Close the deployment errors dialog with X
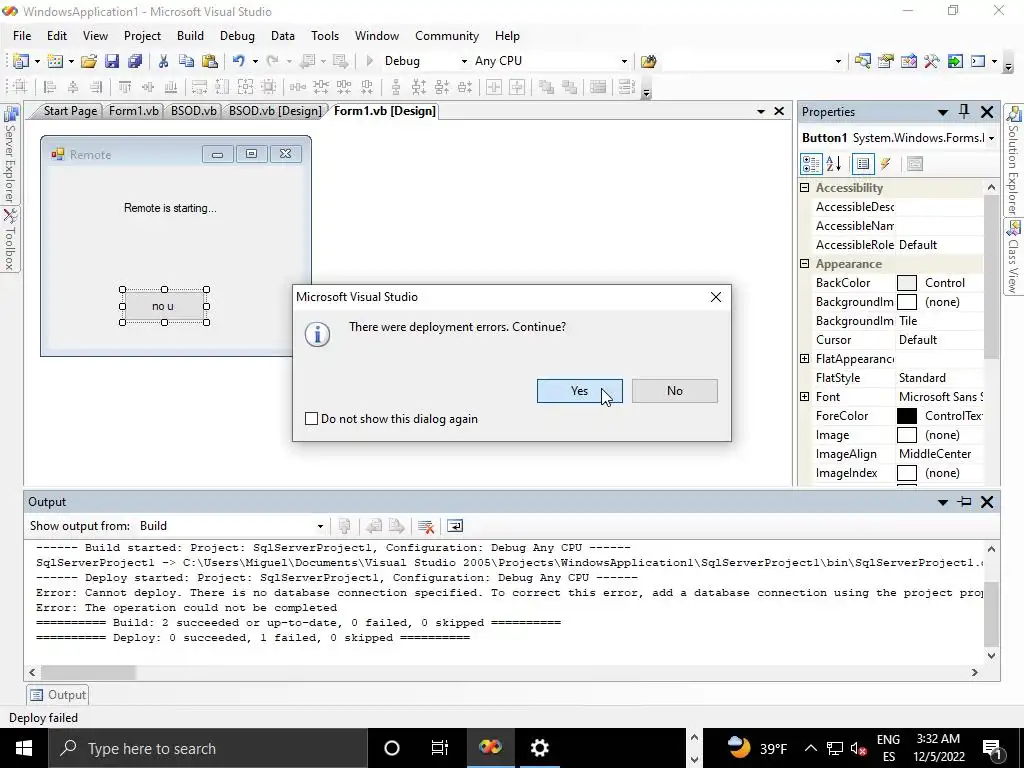 click(x=716, y=297)
